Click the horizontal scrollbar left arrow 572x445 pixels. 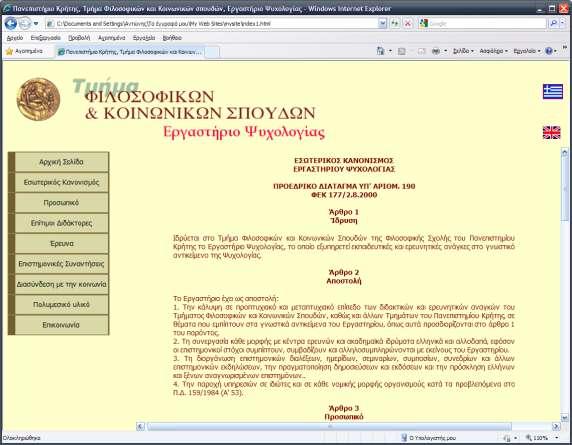click(140, 426)
